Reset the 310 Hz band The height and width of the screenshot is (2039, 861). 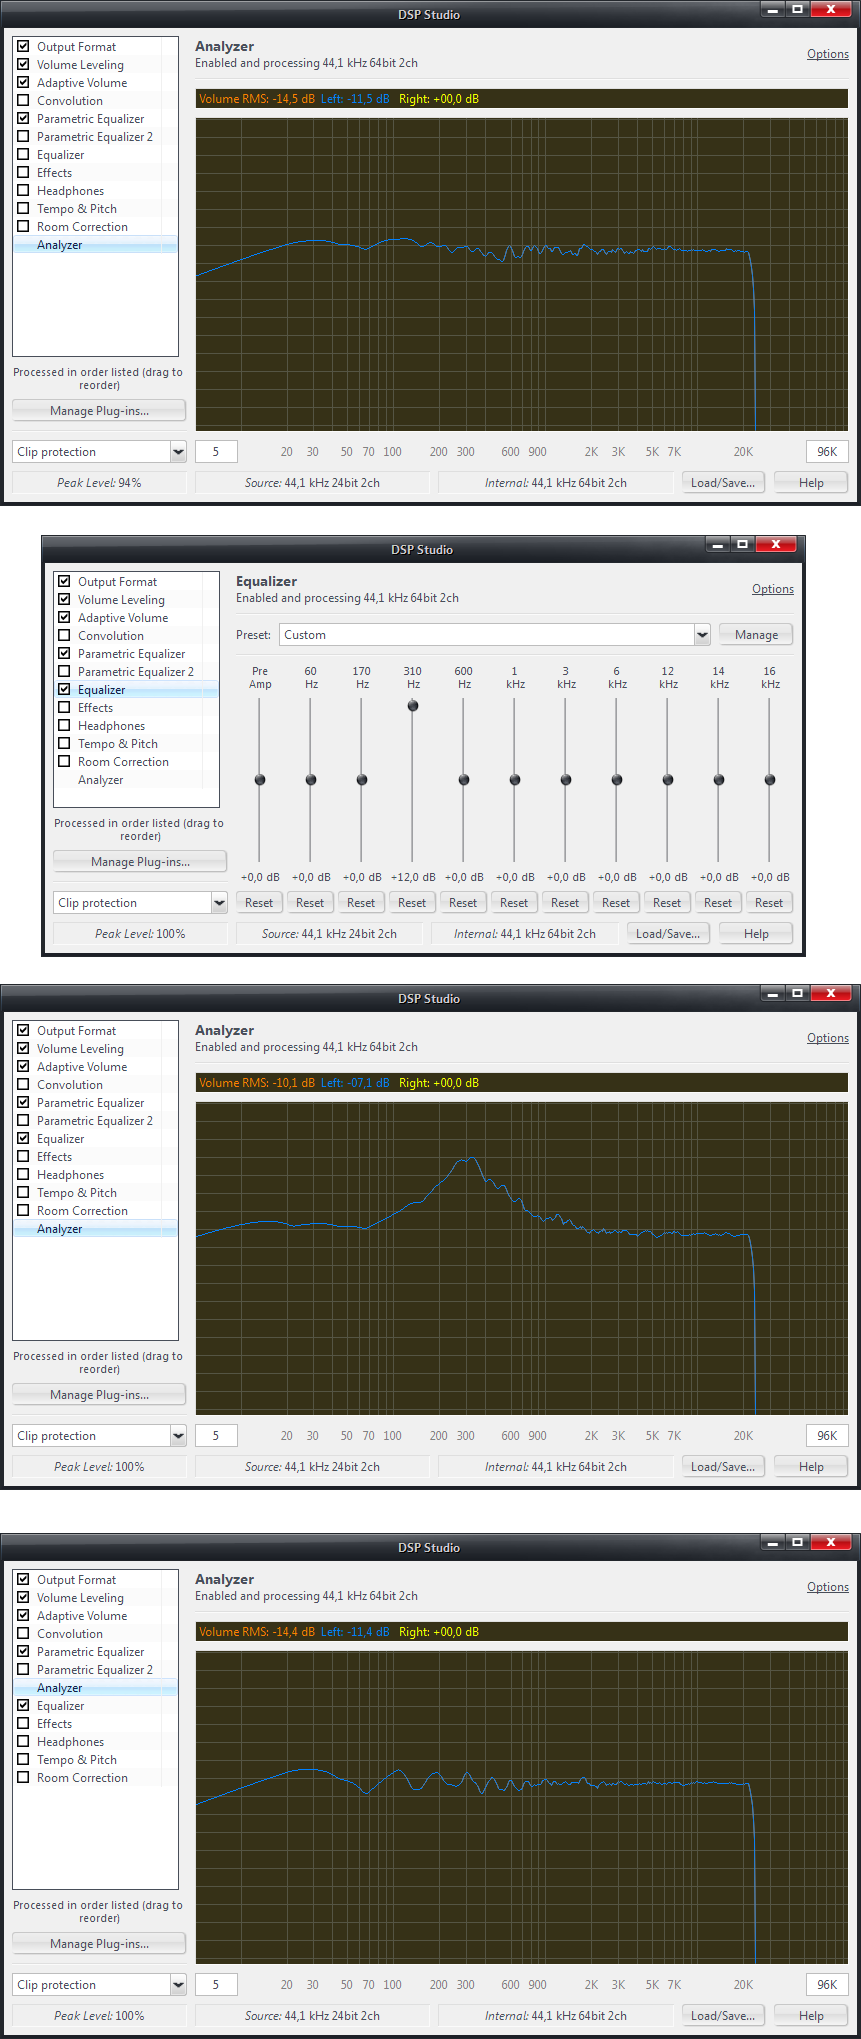412,903
